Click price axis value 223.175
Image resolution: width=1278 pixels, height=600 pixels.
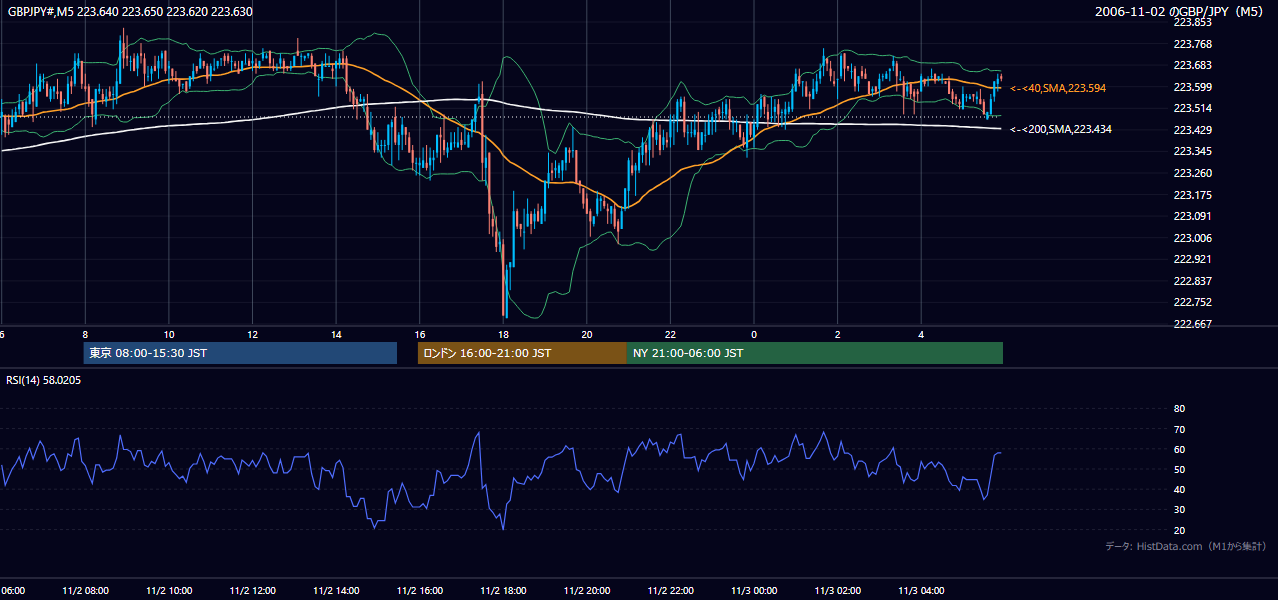tap(1192, 195)
